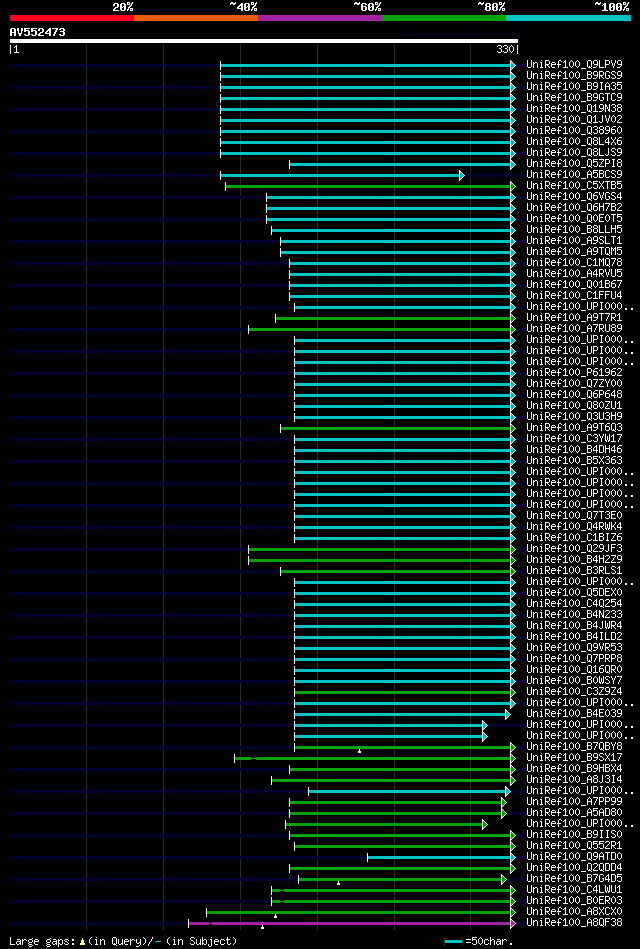Select the UniRef100_B4H2Z9 label
Viewport: 640px width, 949px height.
click(574, 560)
